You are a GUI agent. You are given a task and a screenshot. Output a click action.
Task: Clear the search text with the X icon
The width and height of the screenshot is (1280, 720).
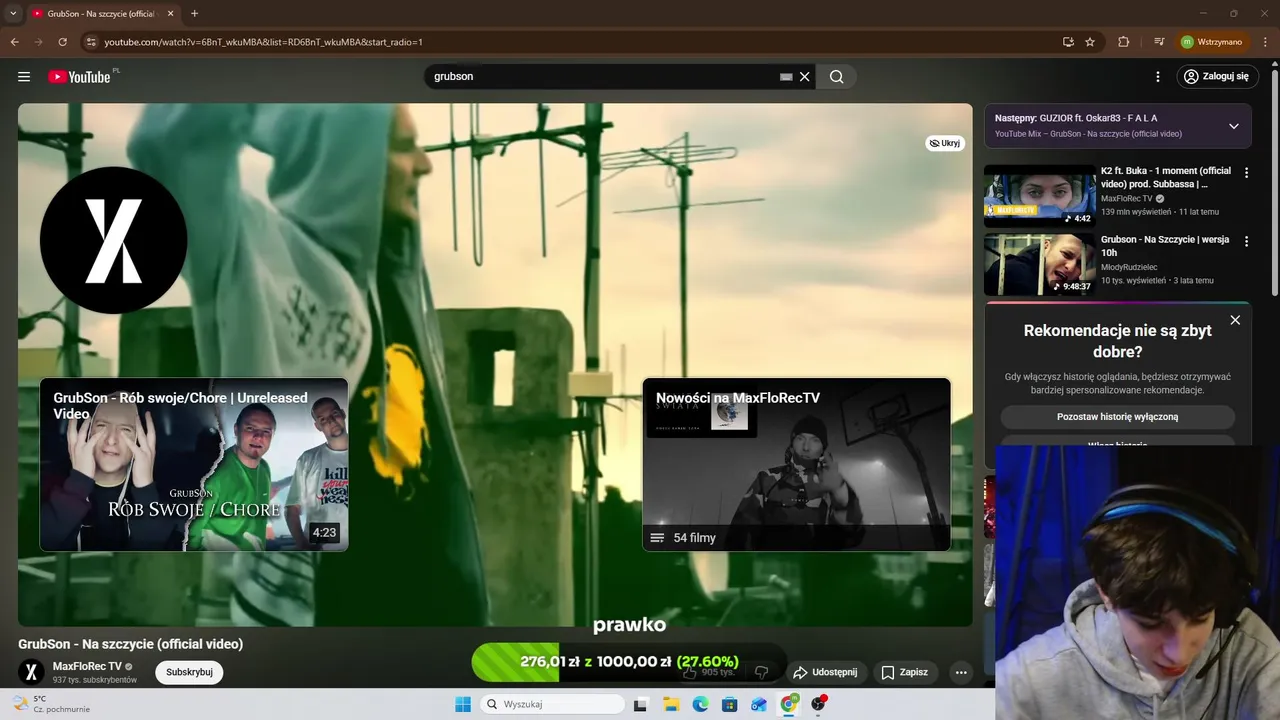pos(804,76)
